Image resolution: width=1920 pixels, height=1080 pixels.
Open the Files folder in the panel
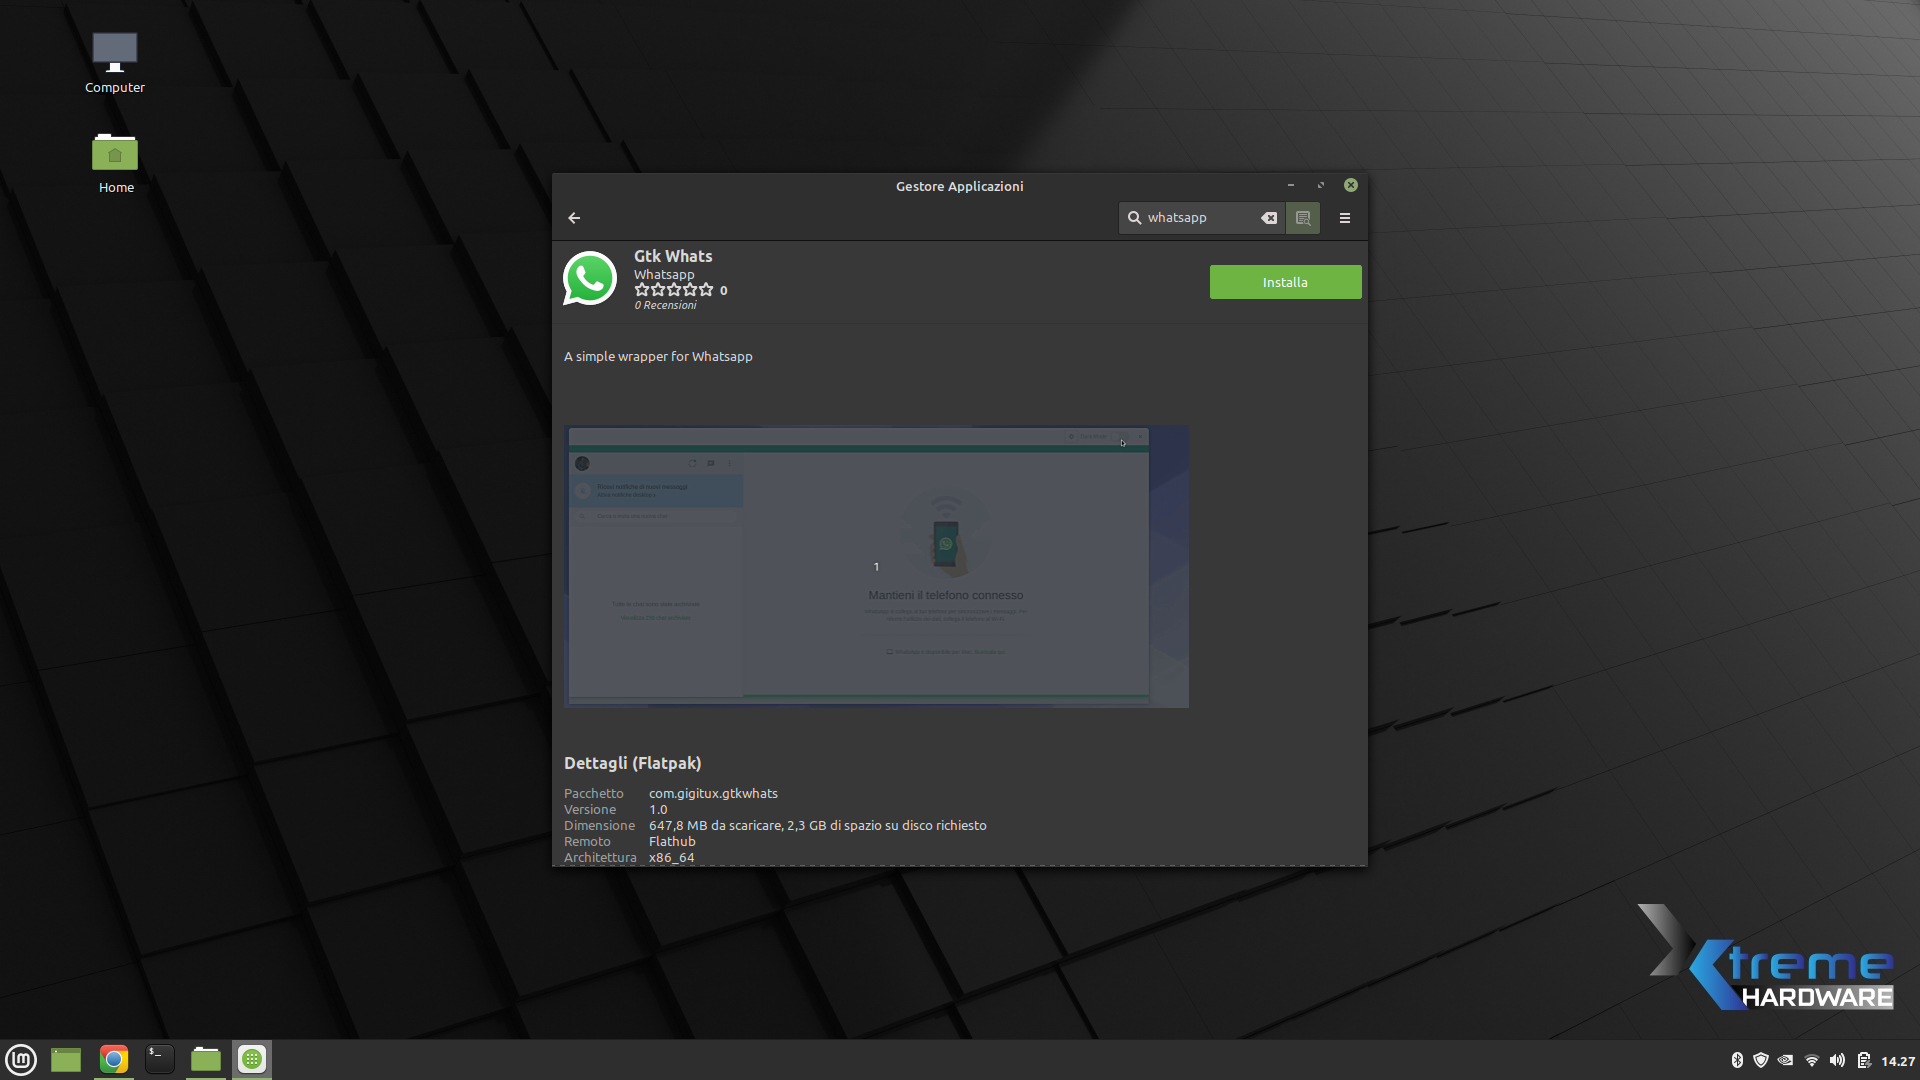coord(206,1059)
